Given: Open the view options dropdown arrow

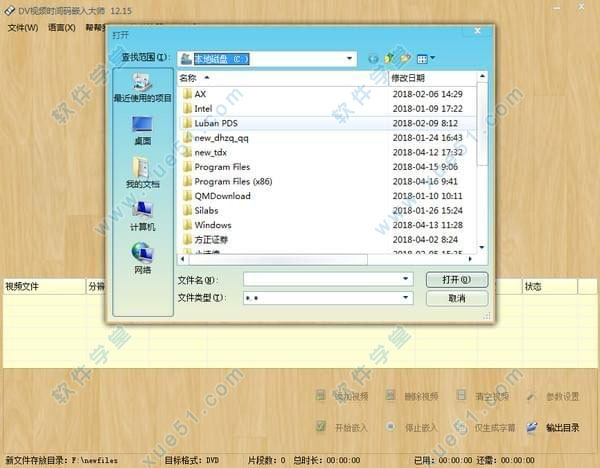Looking at the screenshot, I should click(x=433, y=58).
